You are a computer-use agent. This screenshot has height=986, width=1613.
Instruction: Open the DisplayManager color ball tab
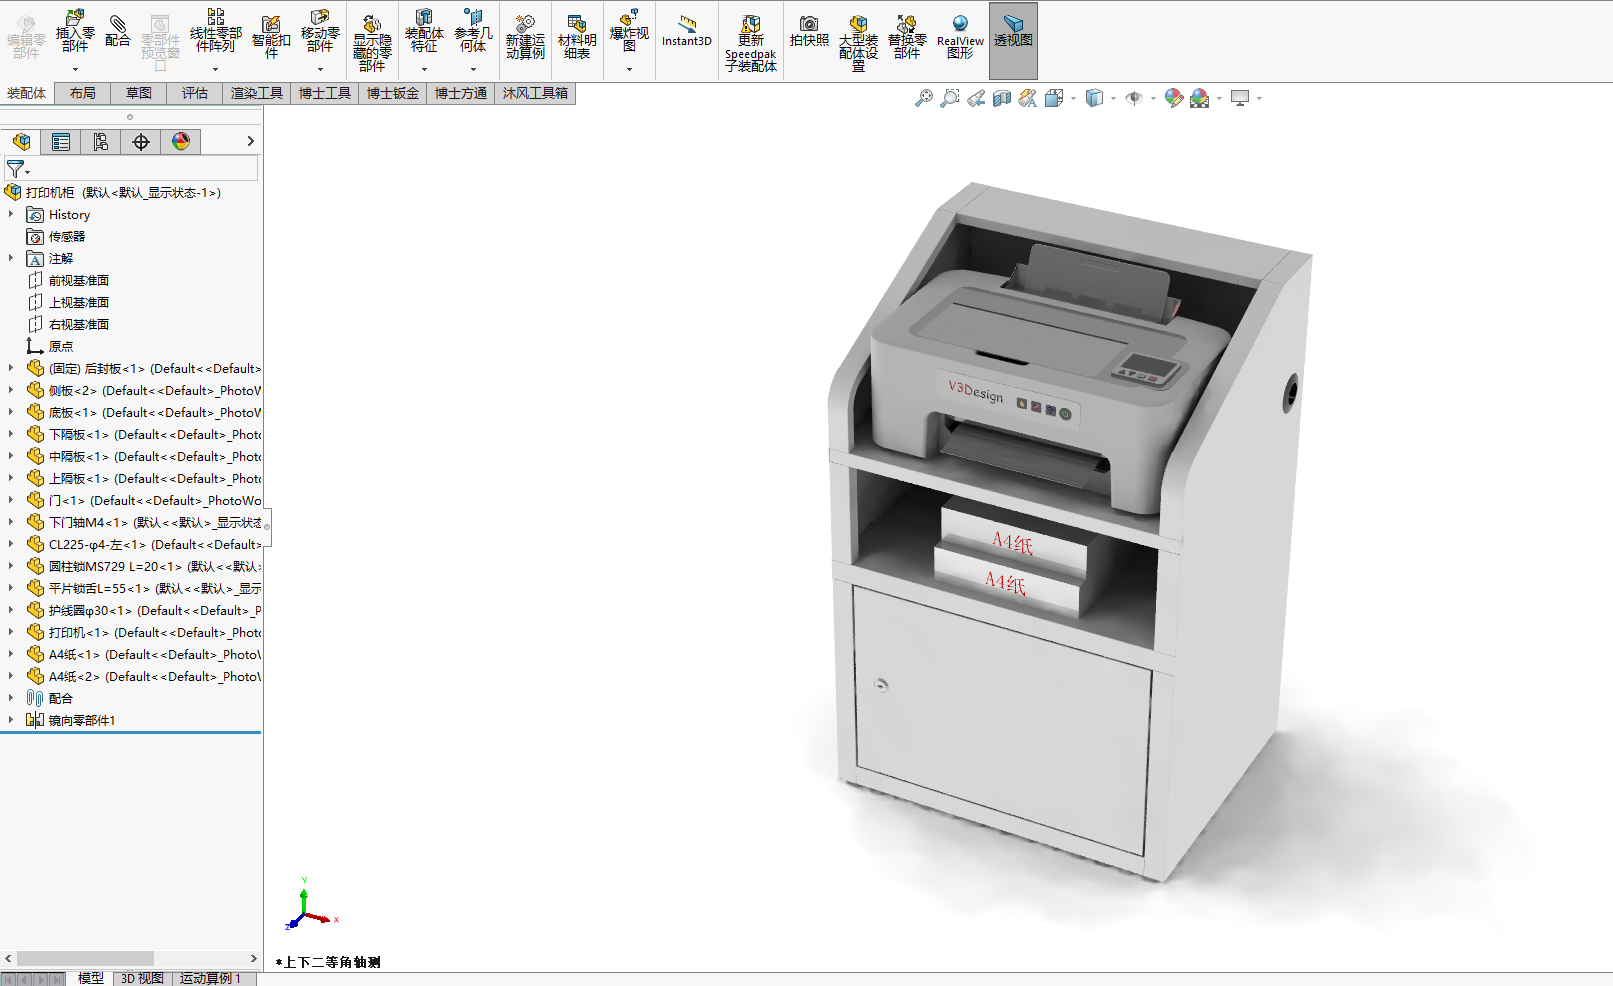pyautogui.click(x=181, y=142)
